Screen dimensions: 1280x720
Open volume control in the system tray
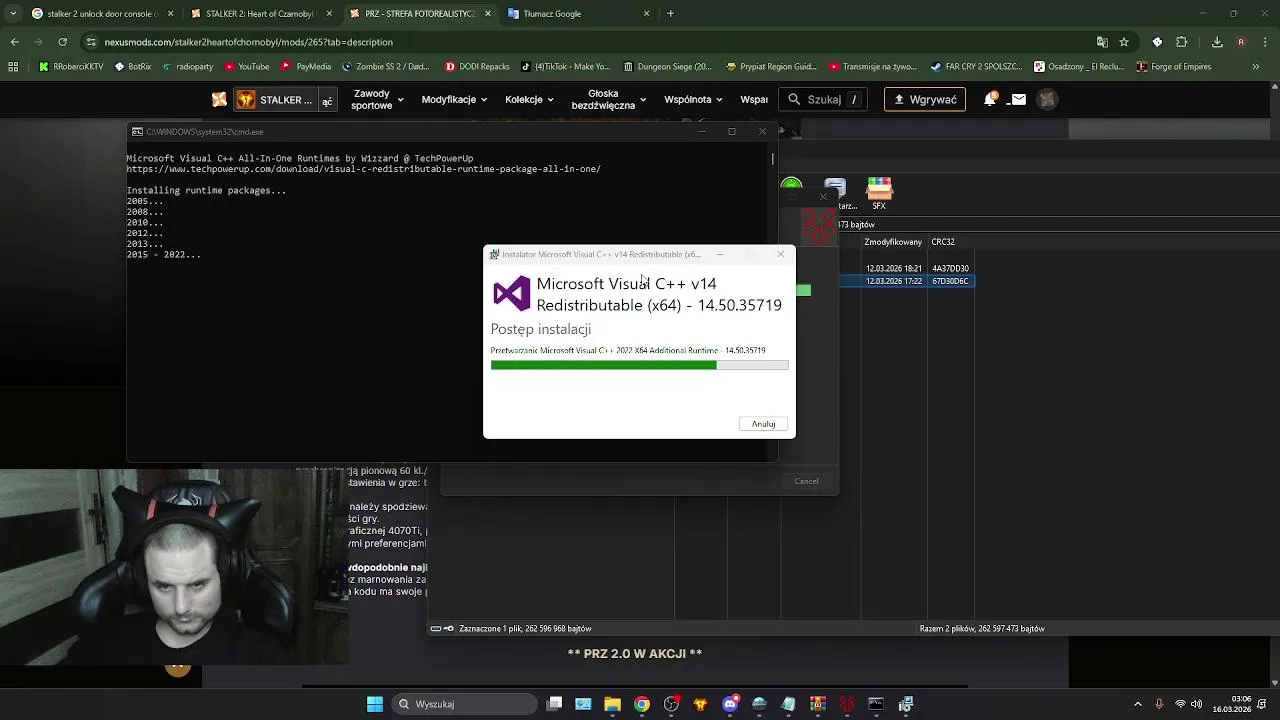1197,704
